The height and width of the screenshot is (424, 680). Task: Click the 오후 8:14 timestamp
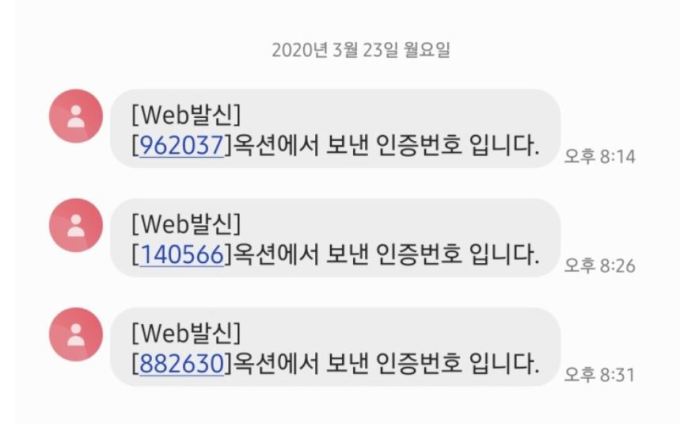600,157
